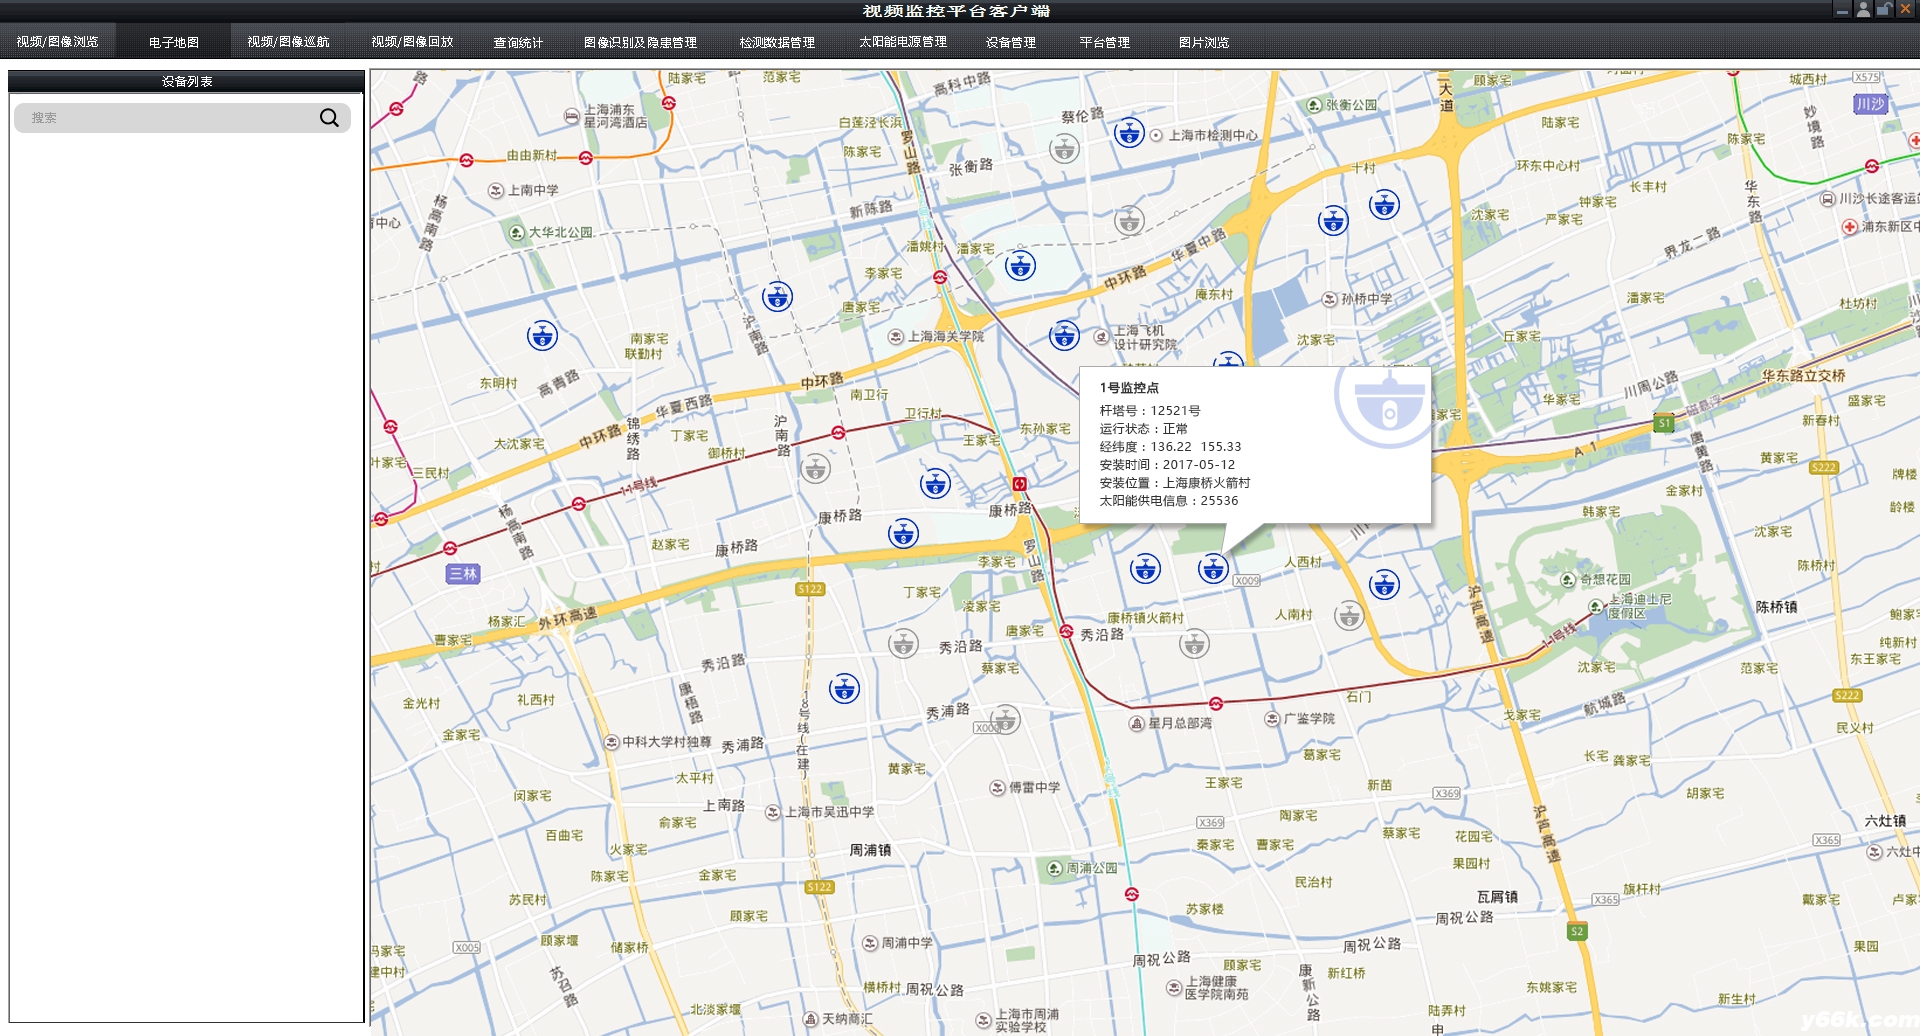Click the 星月总部湾 map label
This screenshot has height=1036, width=1920.
1179,722
